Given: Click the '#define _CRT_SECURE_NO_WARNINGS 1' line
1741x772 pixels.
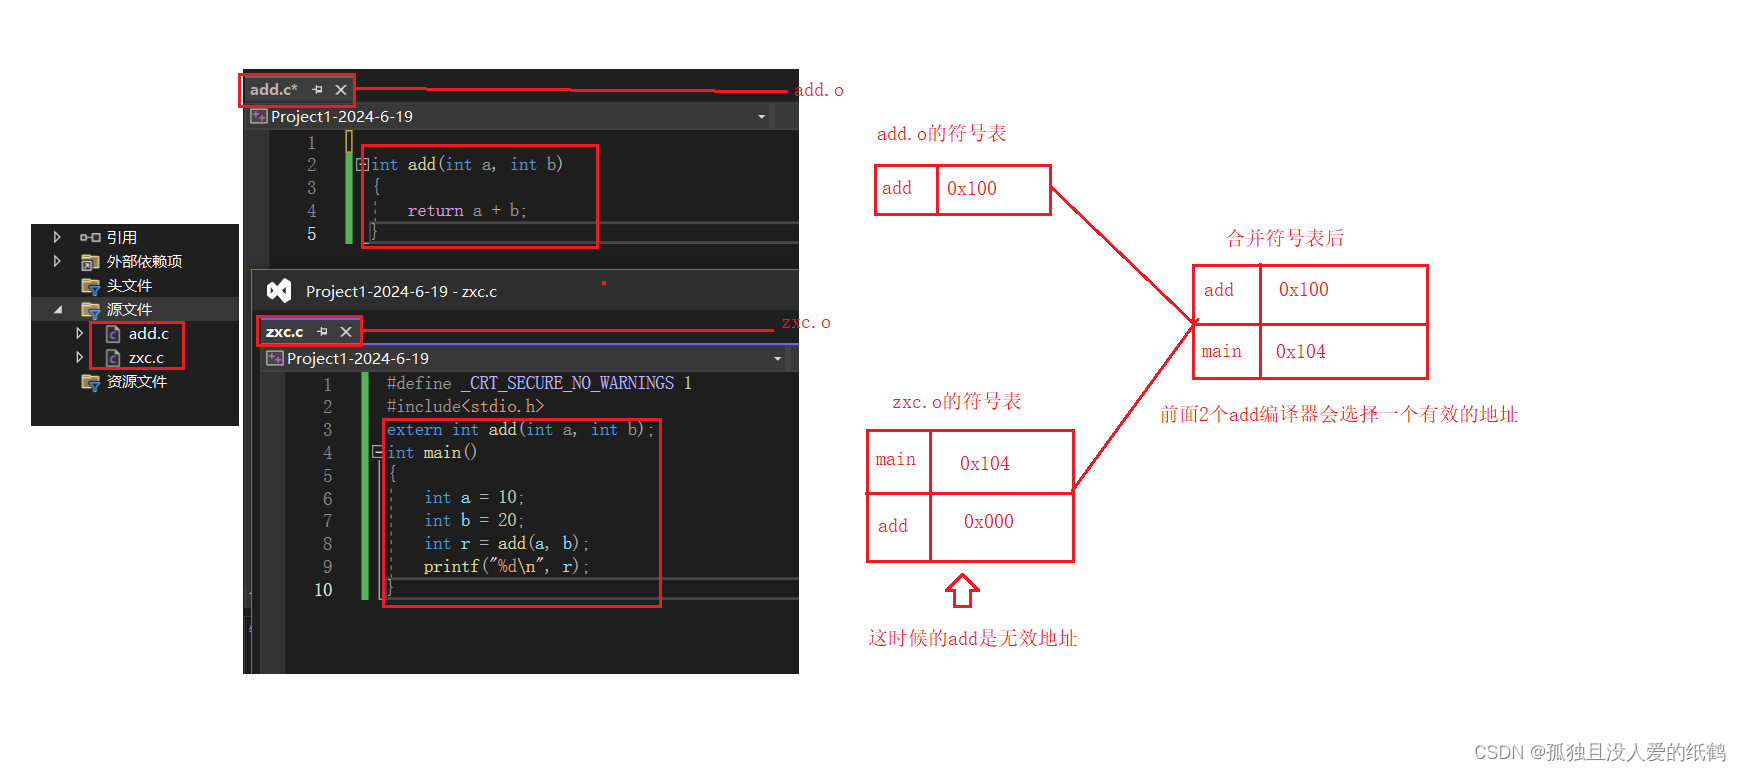Looking at the screenshot, I should [539, 383].
